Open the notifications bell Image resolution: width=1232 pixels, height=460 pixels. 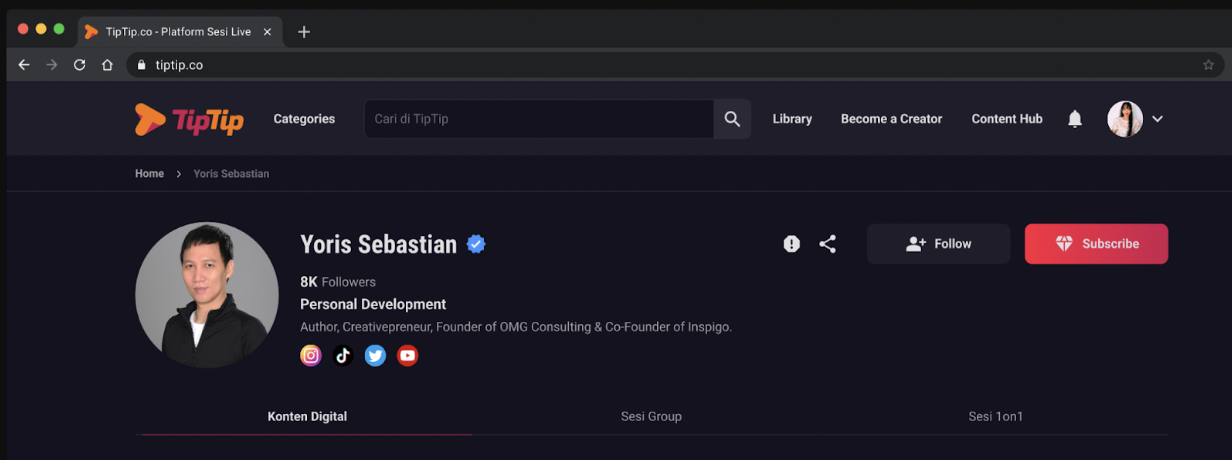(x=1075, y=119)
